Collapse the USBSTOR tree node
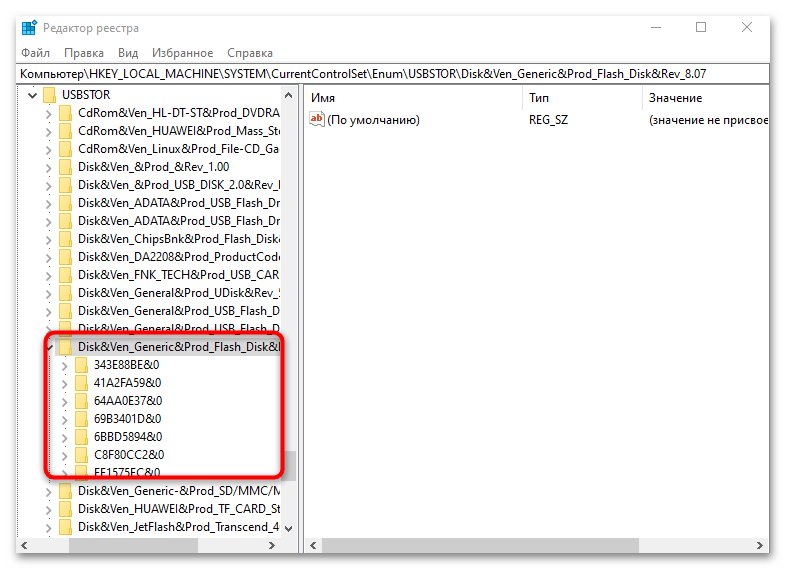The width and height of the screenshot is (786, 569). pyautogui.click(x=33, y=95)
